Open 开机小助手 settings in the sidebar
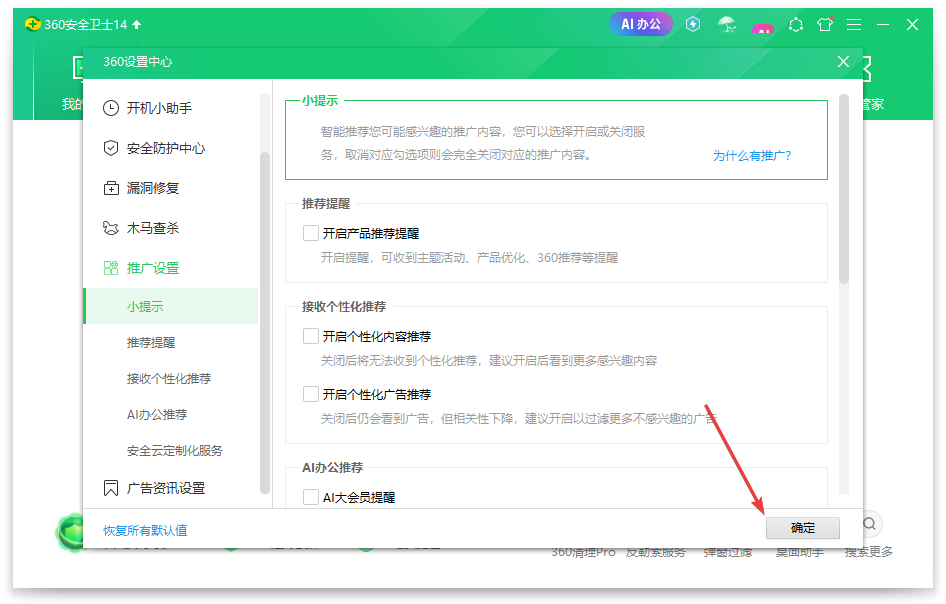 [x=160, y=108]
